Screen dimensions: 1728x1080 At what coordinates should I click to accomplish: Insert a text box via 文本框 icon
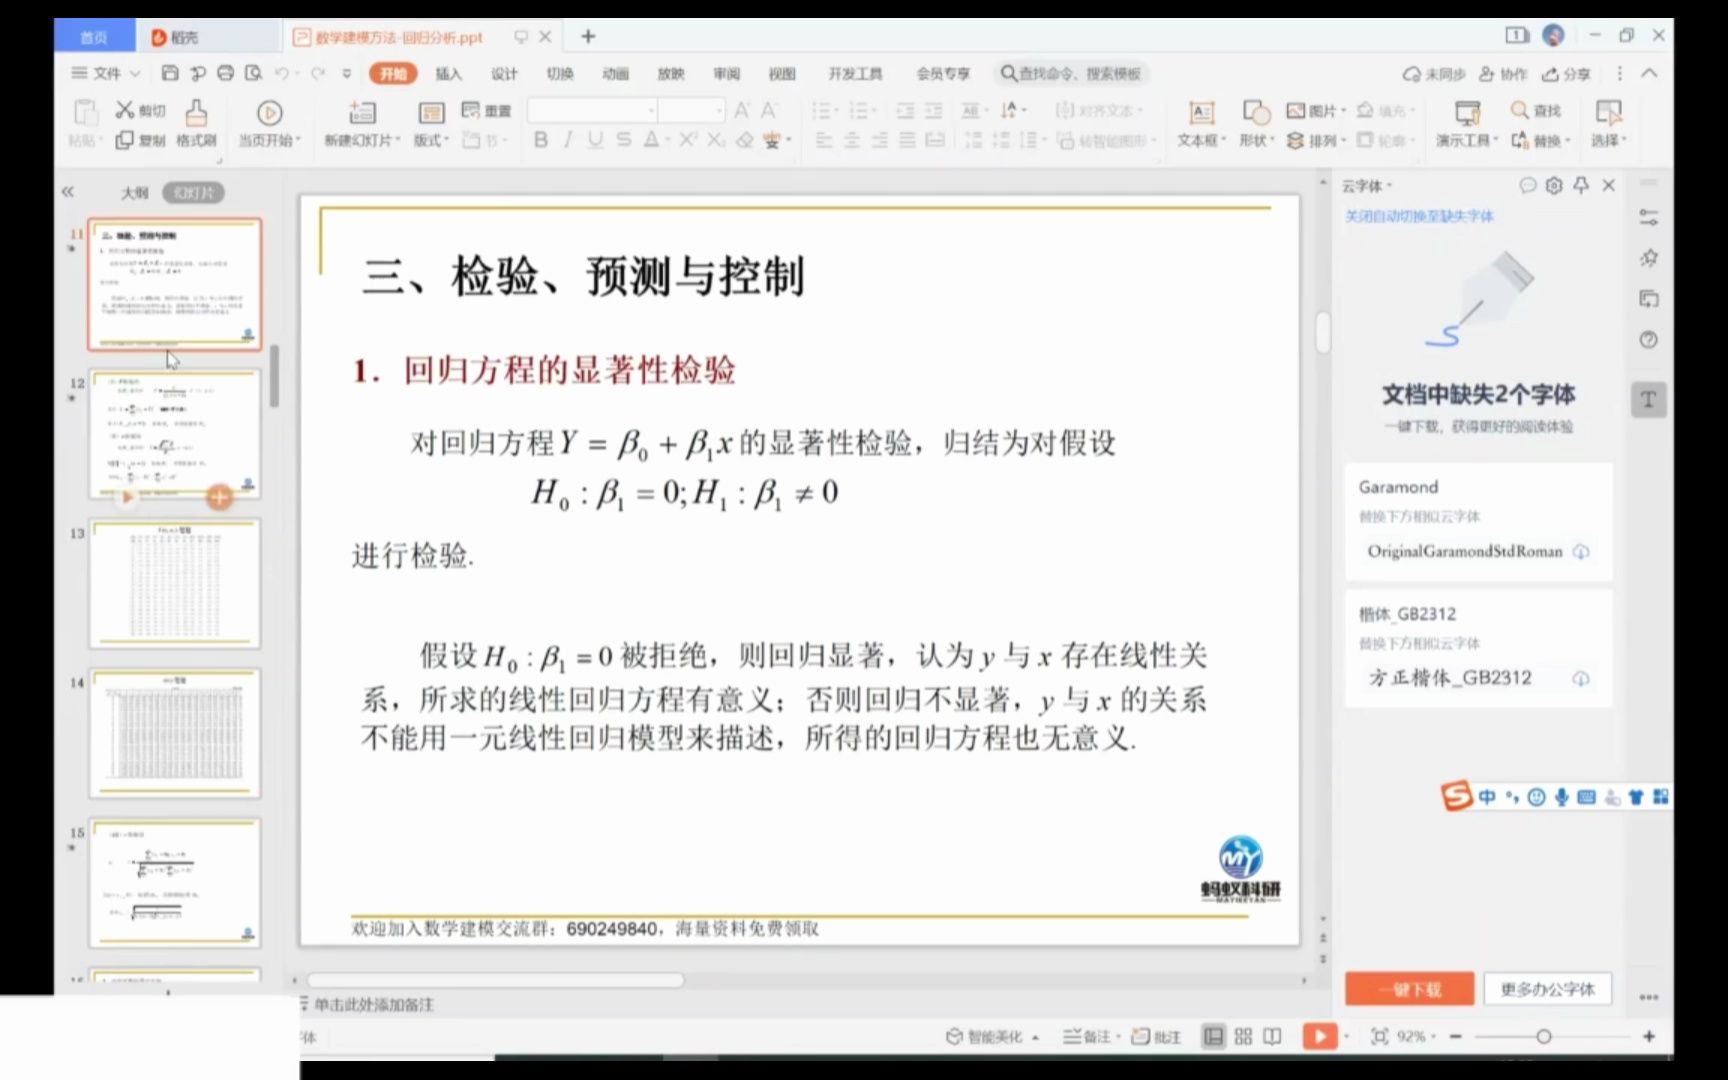click(x=1199, y=120)
